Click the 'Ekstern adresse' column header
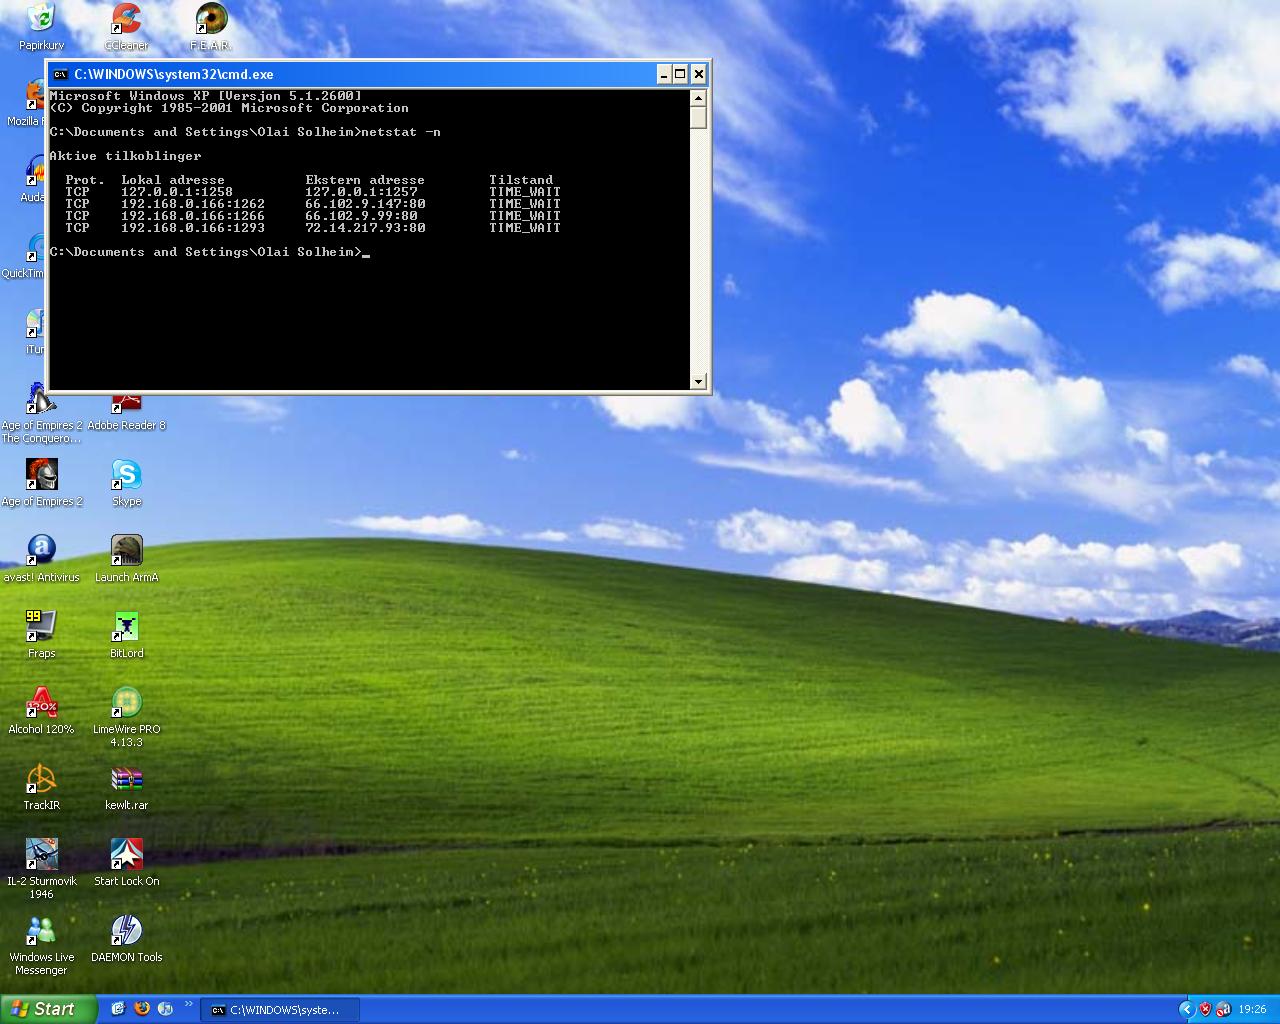Viewport: 1280px width, 1024px height. coord(365,180)
